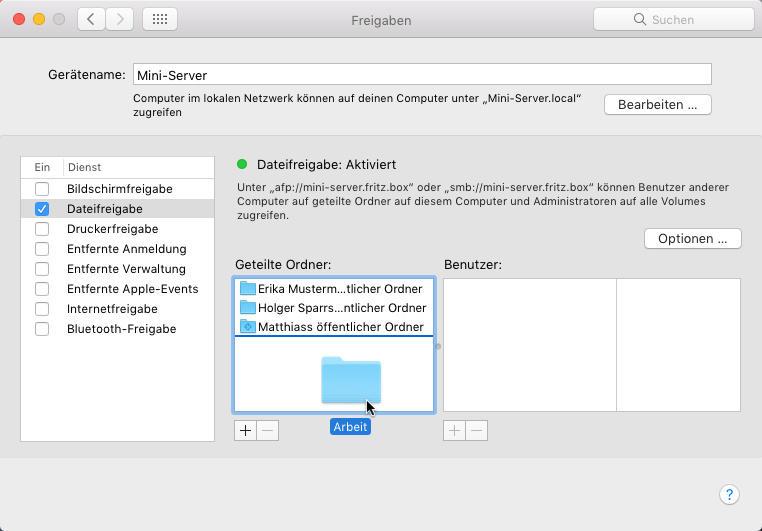Add a shared folder with plus button
This screenshot has width=762, height=531.
[245, 430]
